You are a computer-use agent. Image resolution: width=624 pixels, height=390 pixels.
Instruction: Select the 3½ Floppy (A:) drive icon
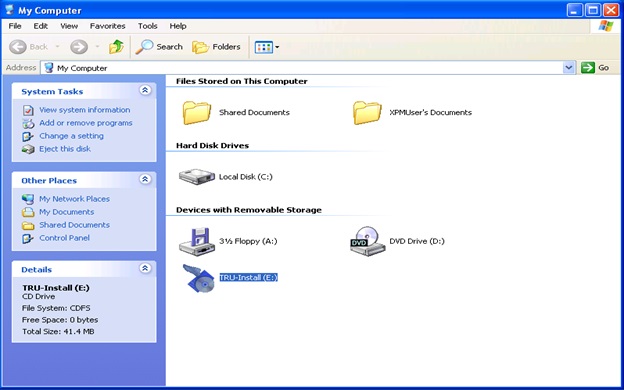click(x=197, y=241)
